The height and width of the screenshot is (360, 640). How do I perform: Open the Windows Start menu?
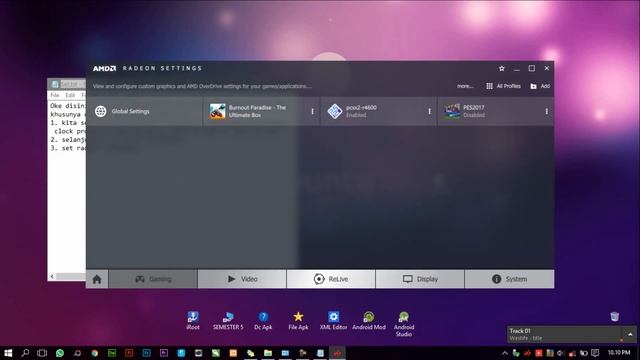pos(8,353)
